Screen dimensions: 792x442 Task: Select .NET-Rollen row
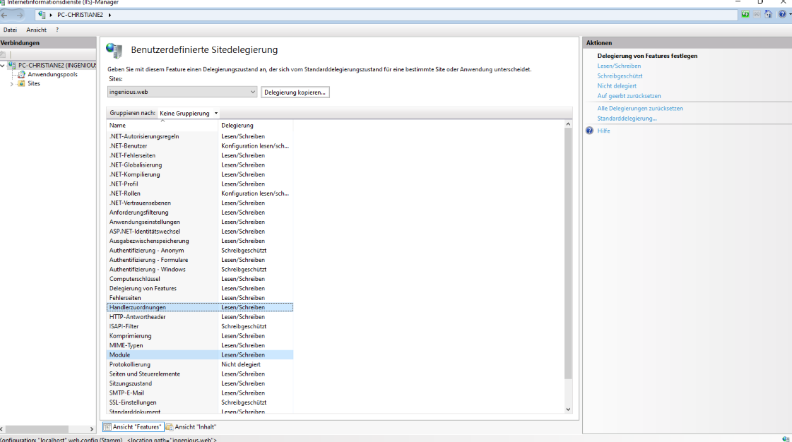tap(200, 193)
